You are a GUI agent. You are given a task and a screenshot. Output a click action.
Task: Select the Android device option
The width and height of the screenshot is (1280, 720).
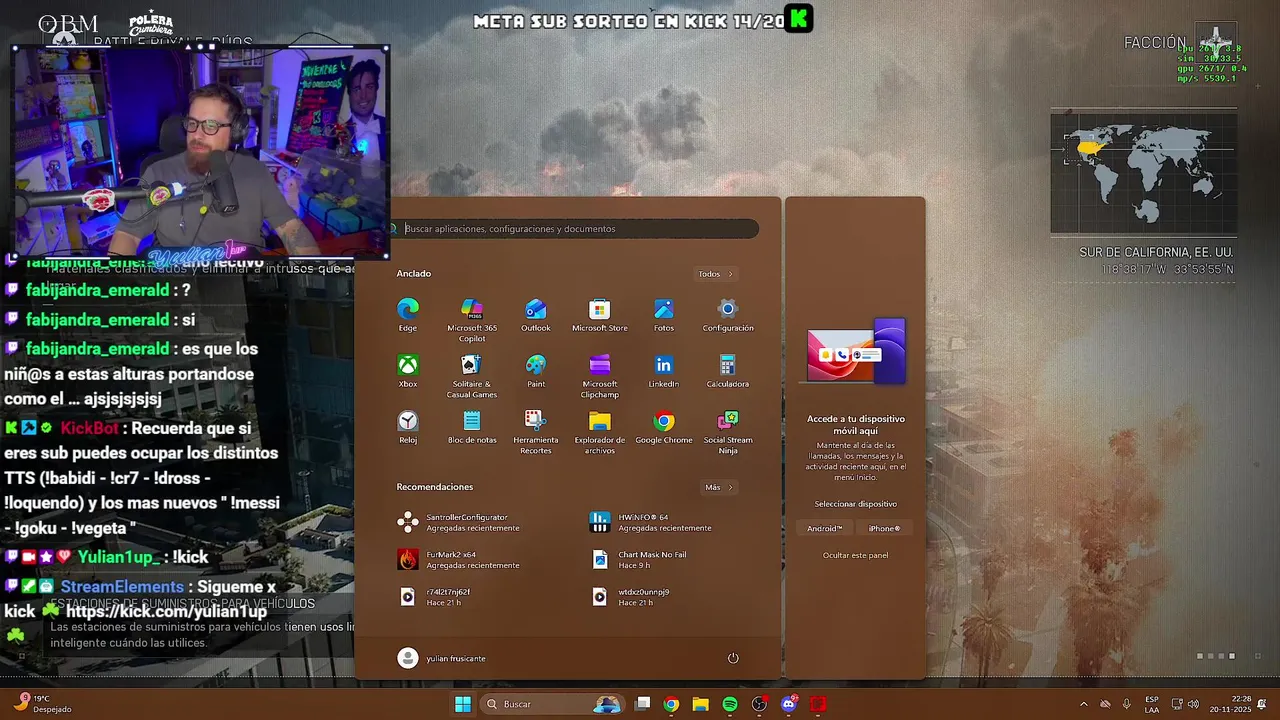[x=825, y=529]
